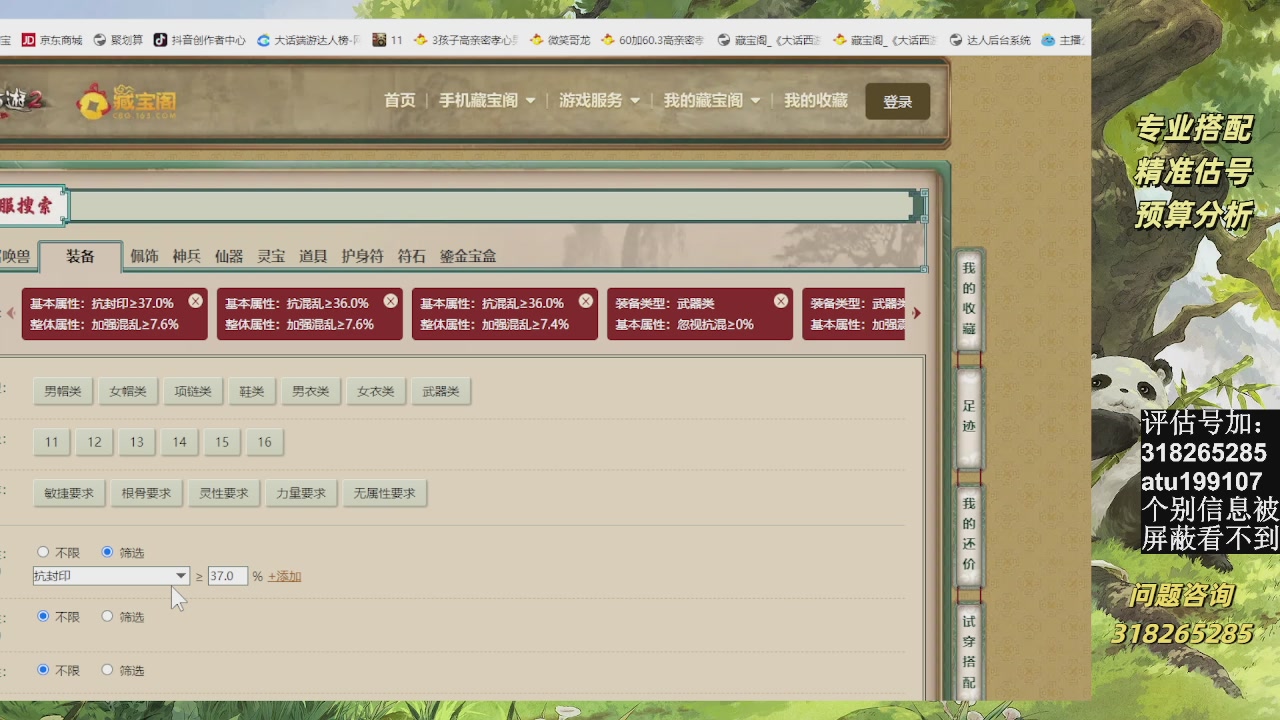Open the 主播 bookmark
The width and height of the screenshot is (1280, 720).
(1062, 40)
